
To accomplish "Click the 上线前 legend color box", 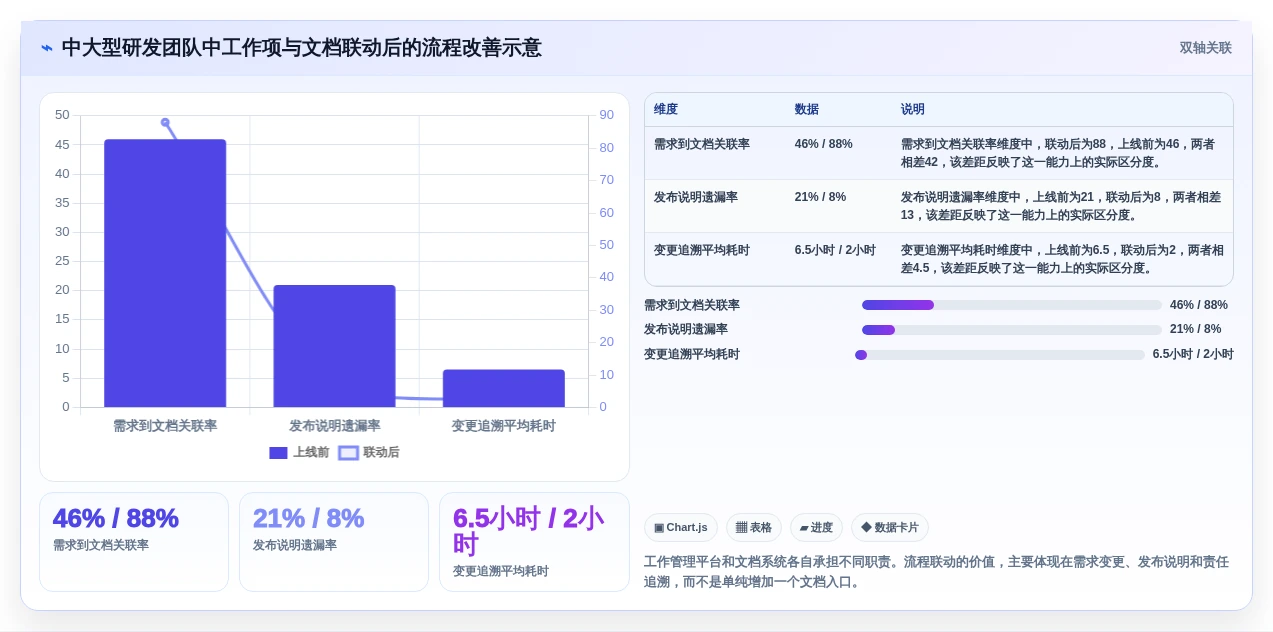I will coord(278,453).
